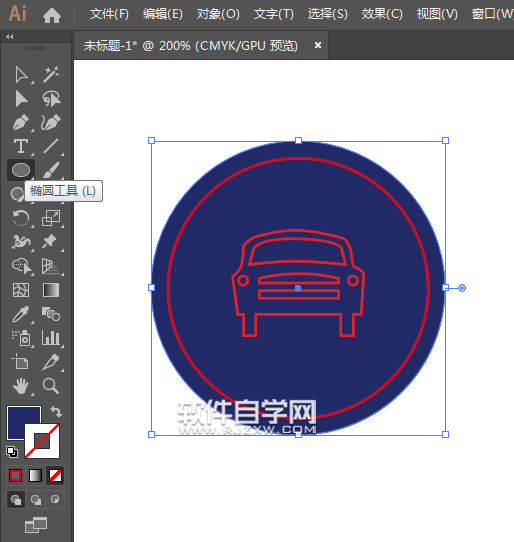Open the 文件(F) menu

point(109,14)
